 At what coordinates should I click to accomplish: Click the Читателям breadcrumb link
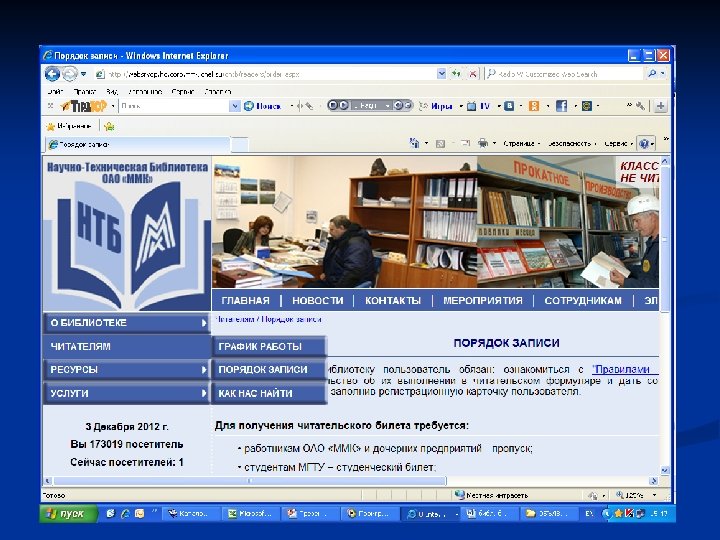pyautogui.click(x=235, y=319)
